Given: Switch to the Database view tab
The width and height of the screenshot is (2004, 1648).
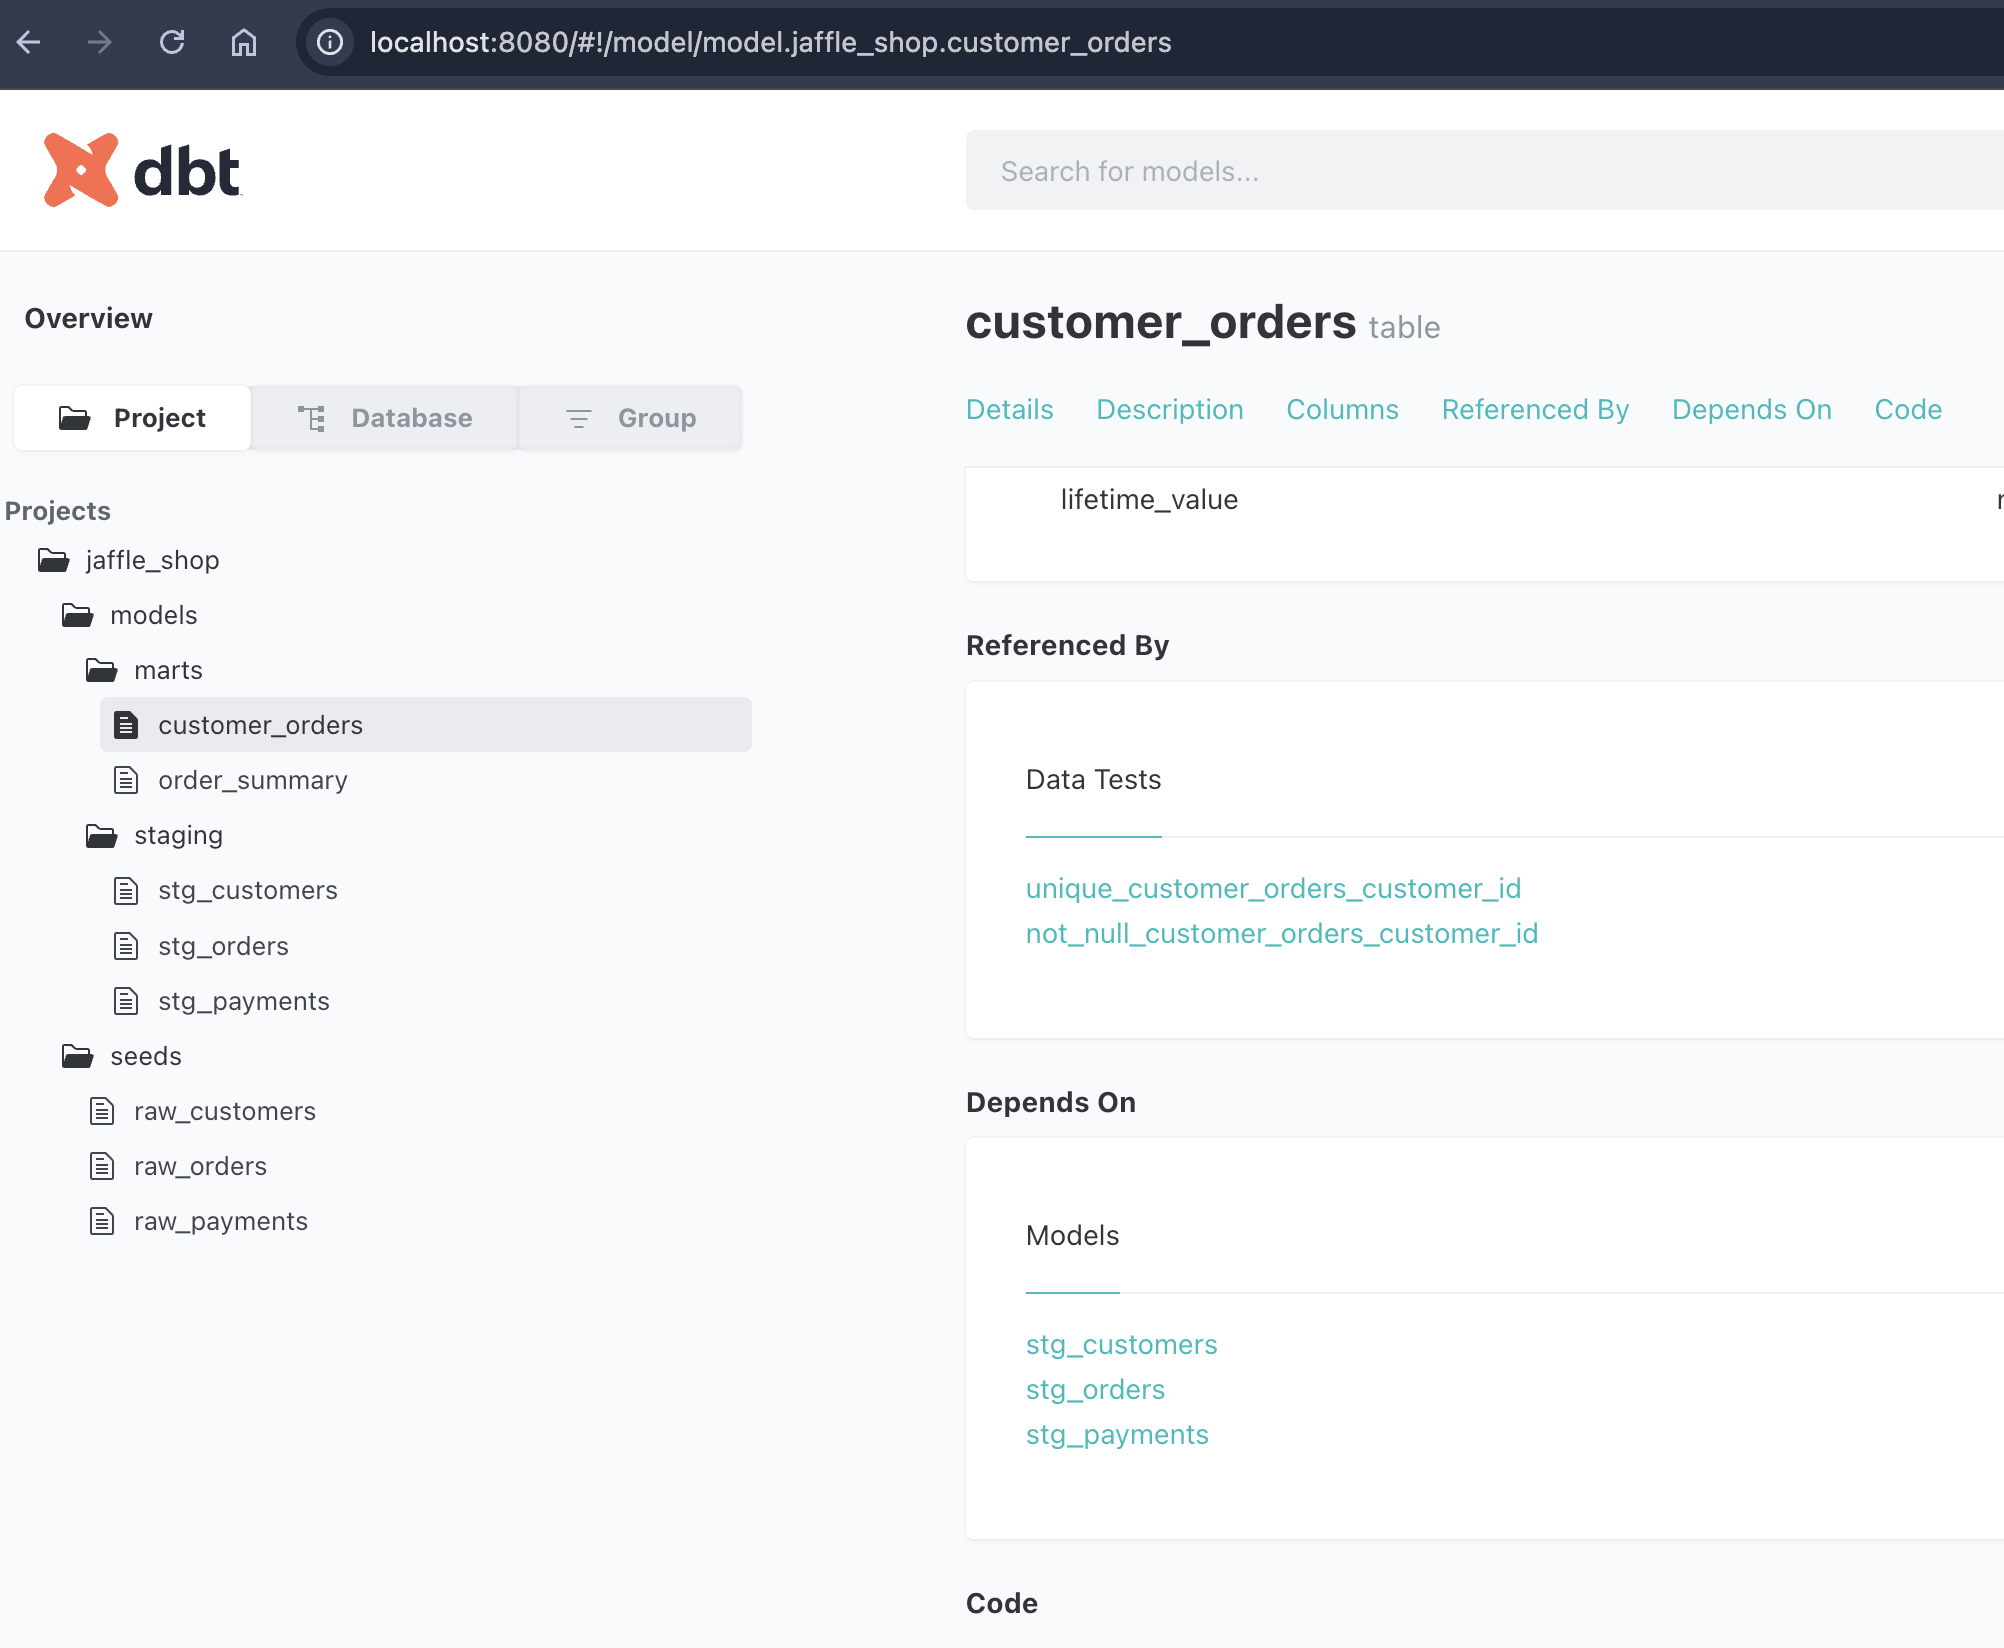Looking at the screenshot, I should (385, 418).
